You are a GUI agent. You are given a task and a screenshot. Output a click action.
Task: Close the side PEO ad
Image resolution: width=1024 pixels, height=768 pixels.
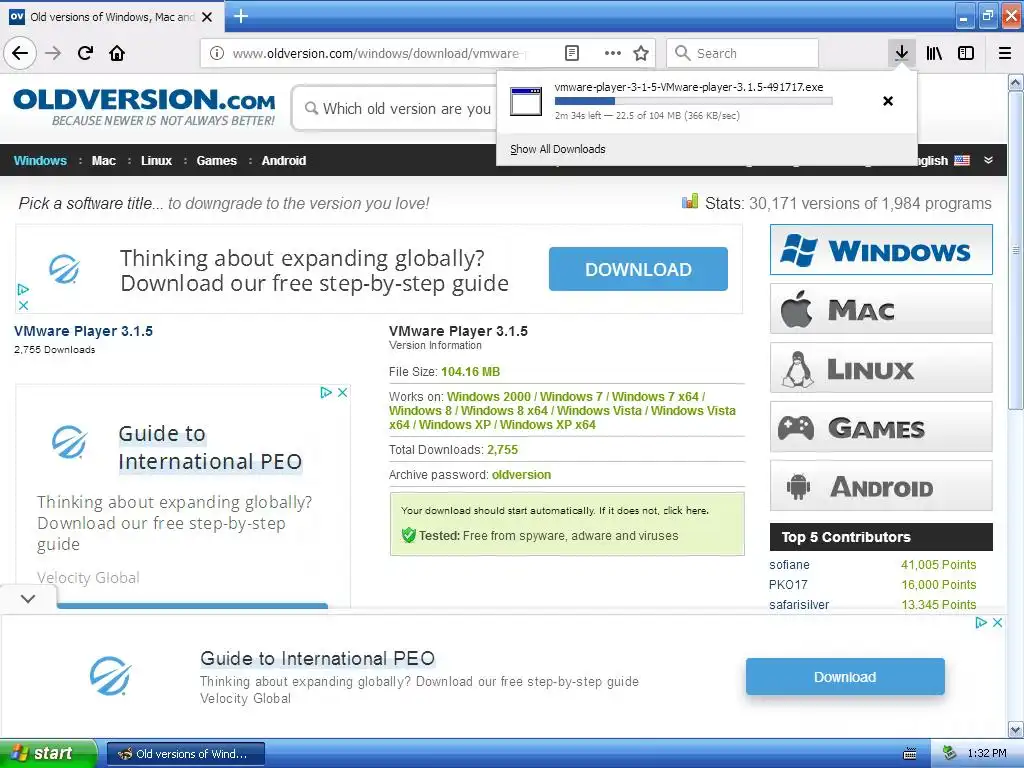coord(342,392)
